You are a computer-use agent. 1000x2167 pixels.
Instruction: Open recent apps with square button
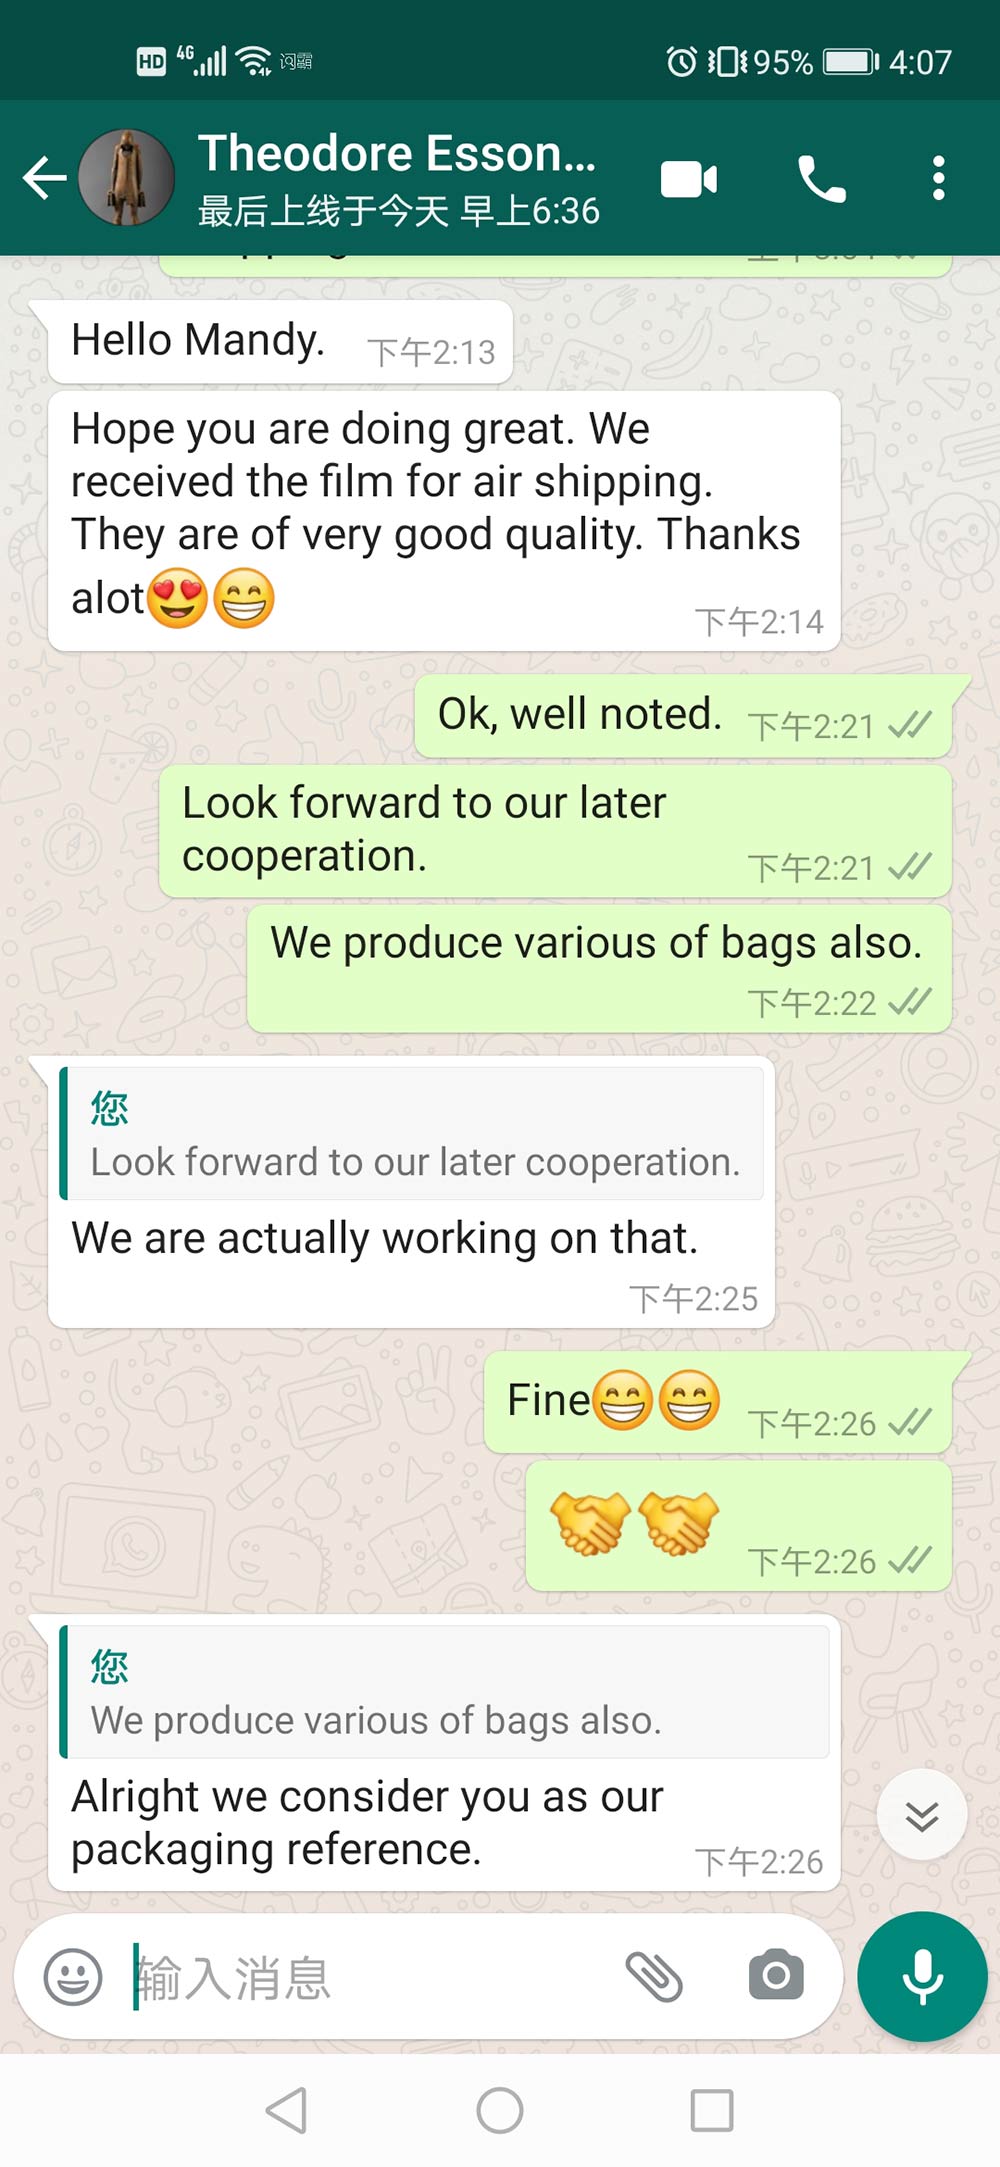(x=712, y=2110)
